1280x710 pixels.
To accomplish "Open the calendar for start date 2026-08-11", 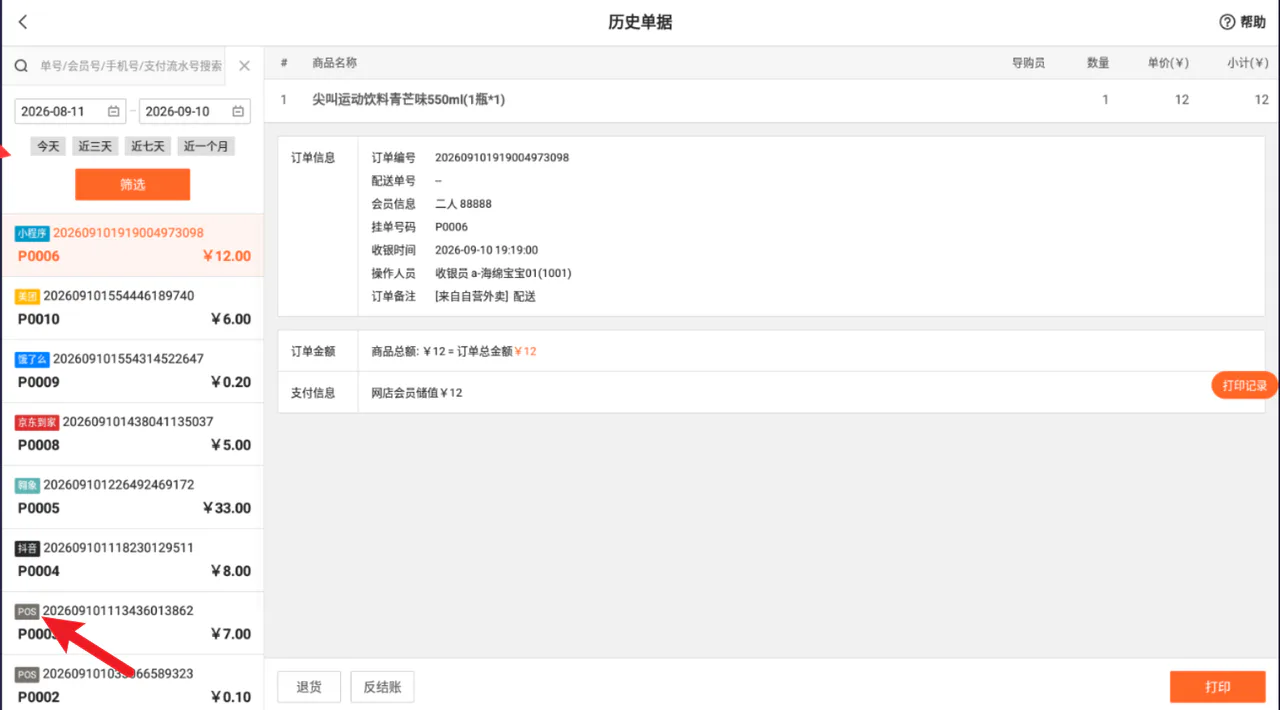I will point(114,111).
